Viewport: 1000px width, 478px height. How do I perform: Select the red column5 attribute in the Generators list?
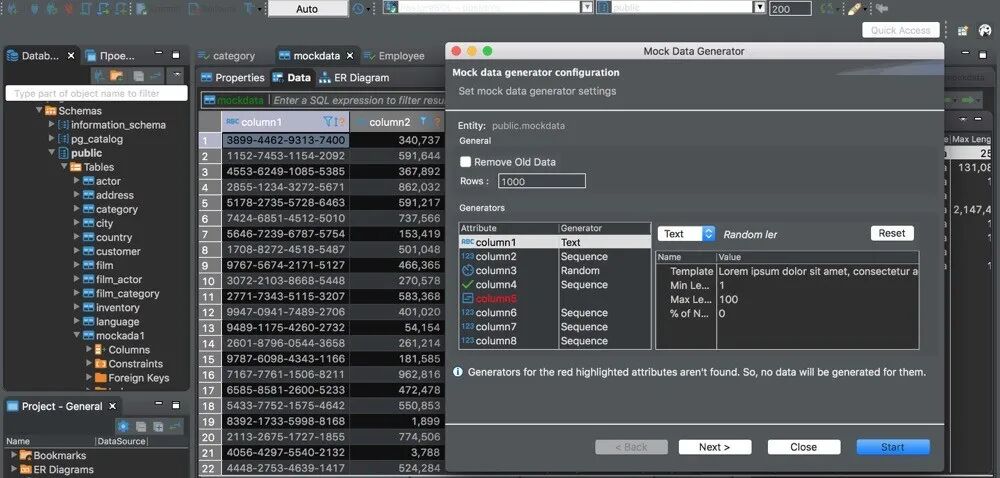tap(554, 298)
